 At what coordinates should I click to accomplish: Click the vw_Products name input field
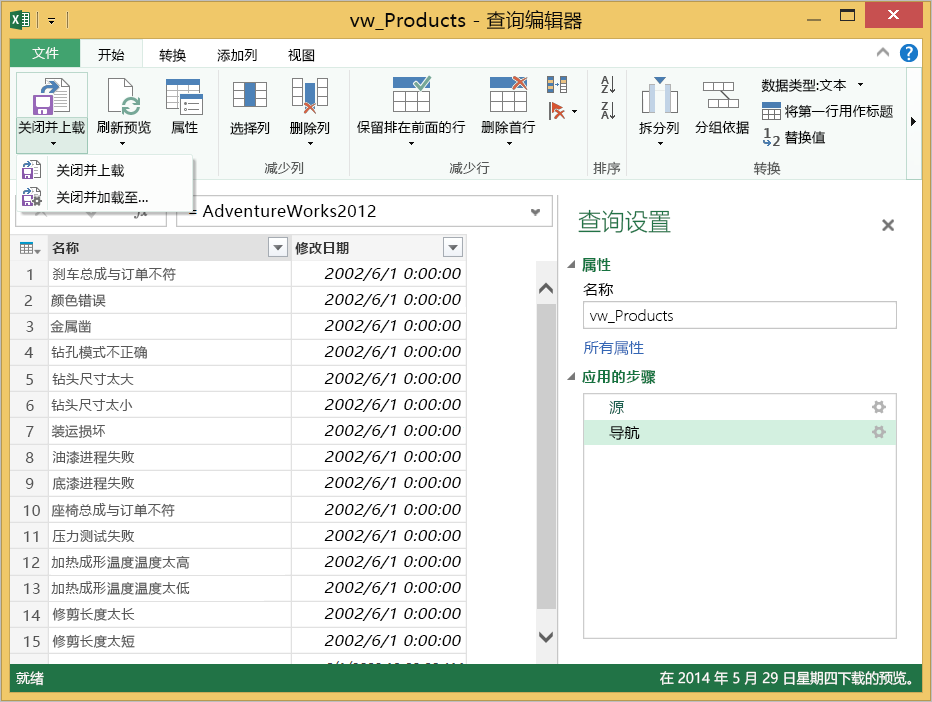(x=739, y=316)
